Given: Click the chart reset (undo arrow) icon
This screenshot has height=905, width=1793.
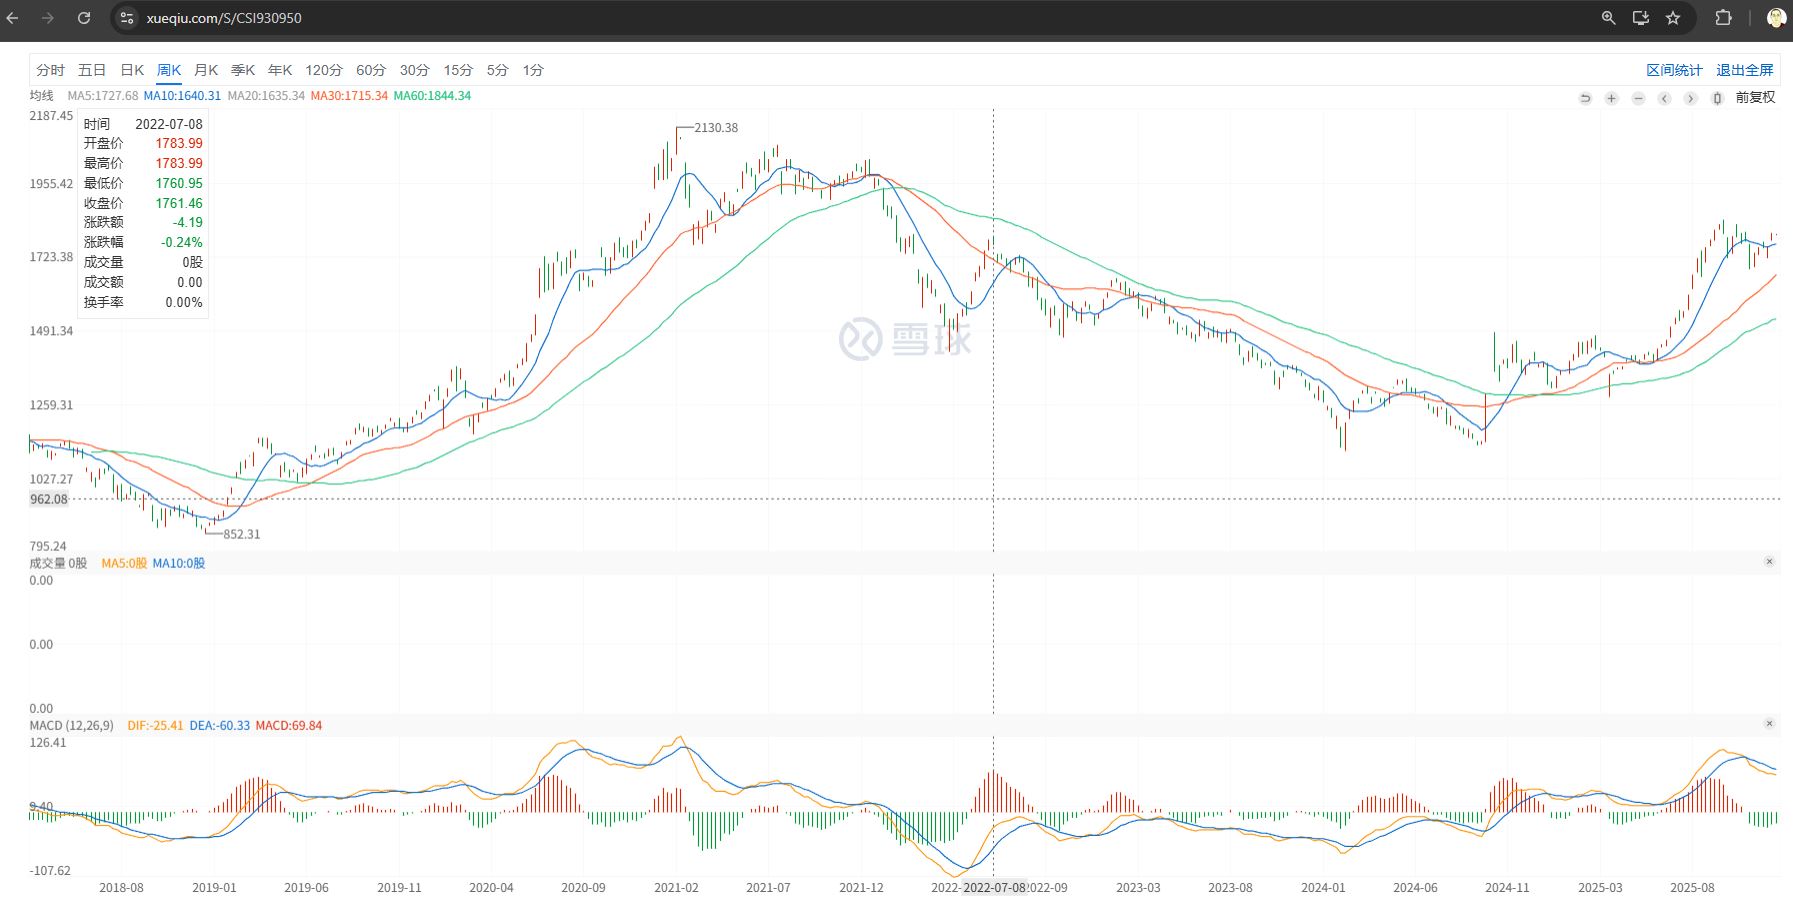Looking at the screenshot, I should tap(1585, 98).
